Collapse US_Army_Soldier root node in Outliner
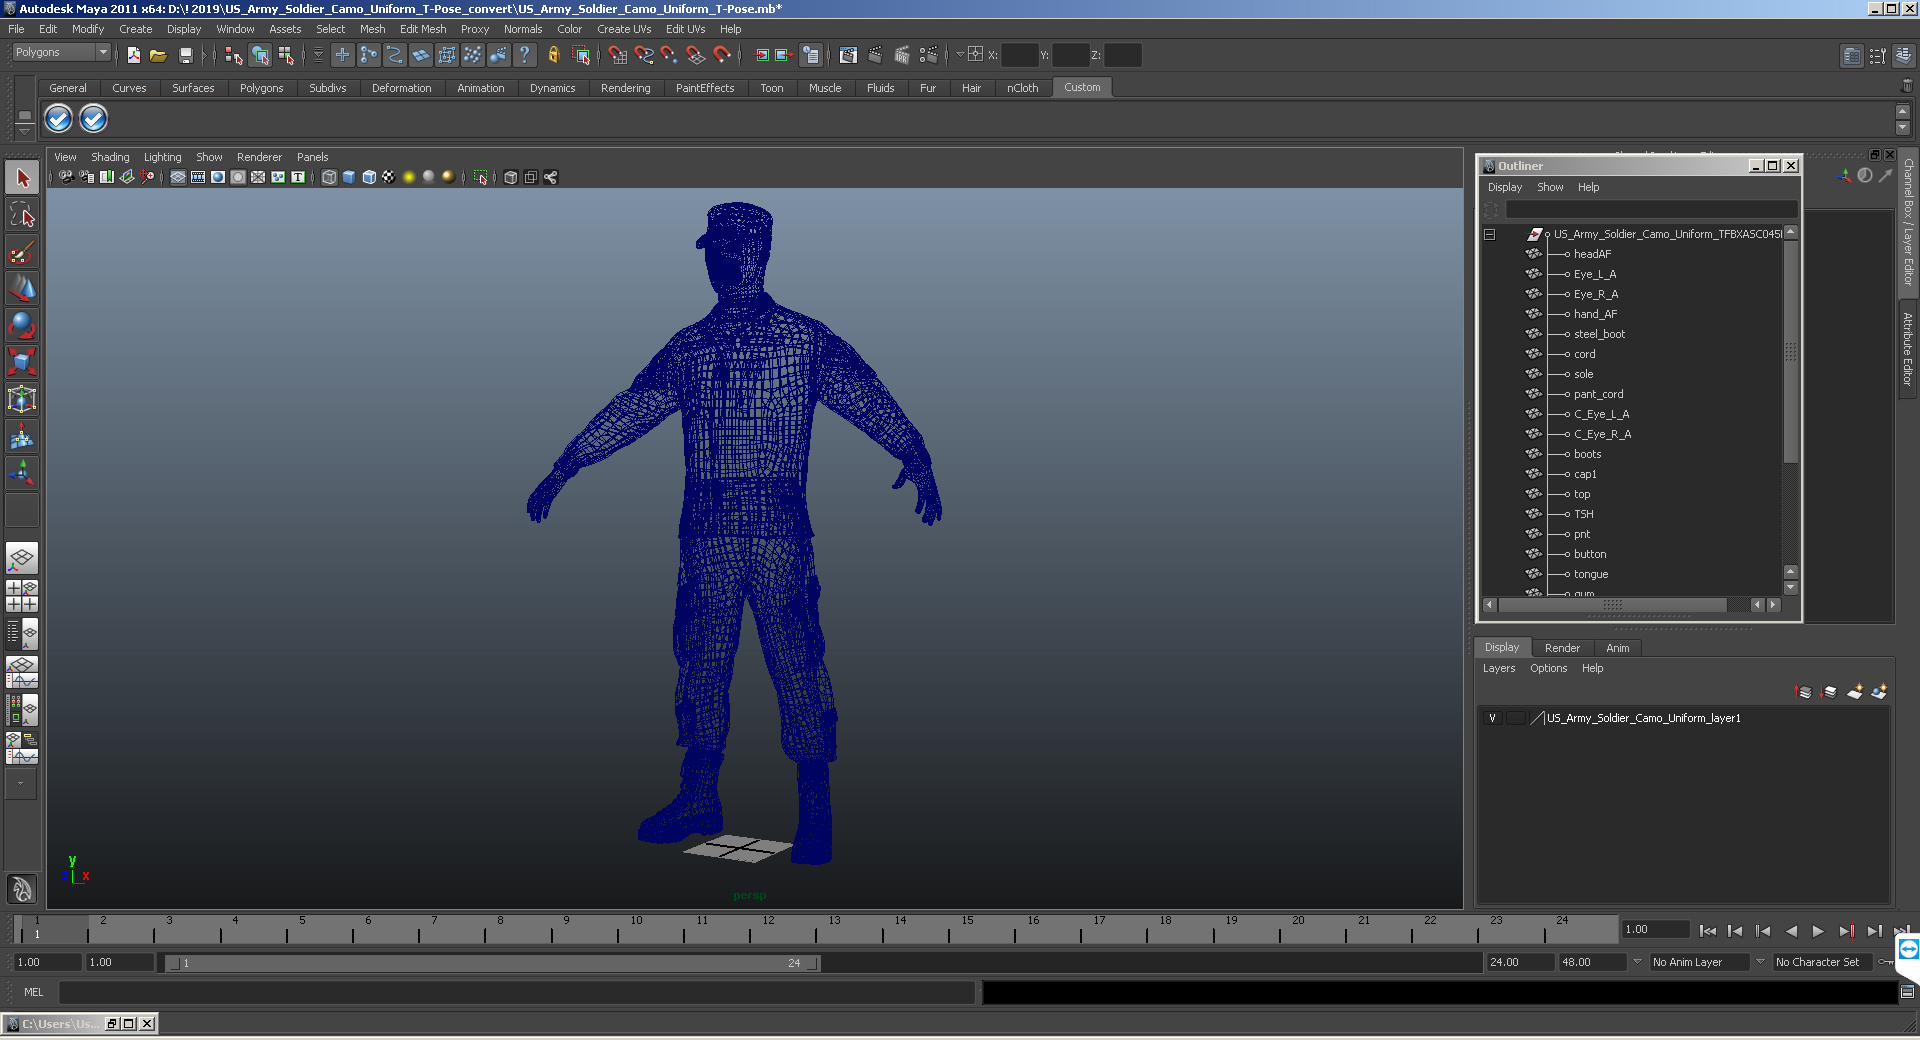1920x1040 pixels. click(x=1489, y=234)
